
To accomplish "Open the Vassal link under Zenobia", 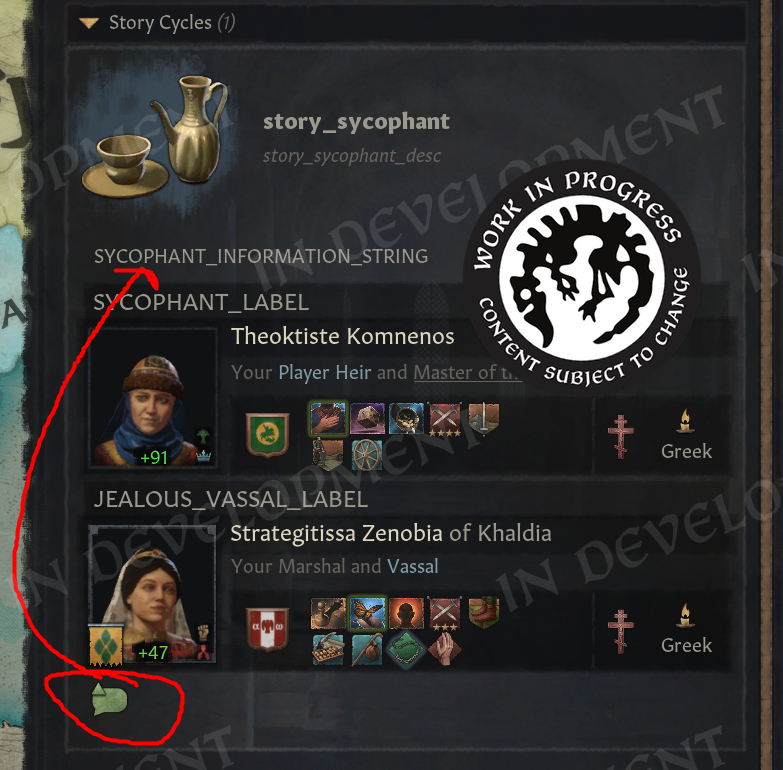I will click(412, 566).
